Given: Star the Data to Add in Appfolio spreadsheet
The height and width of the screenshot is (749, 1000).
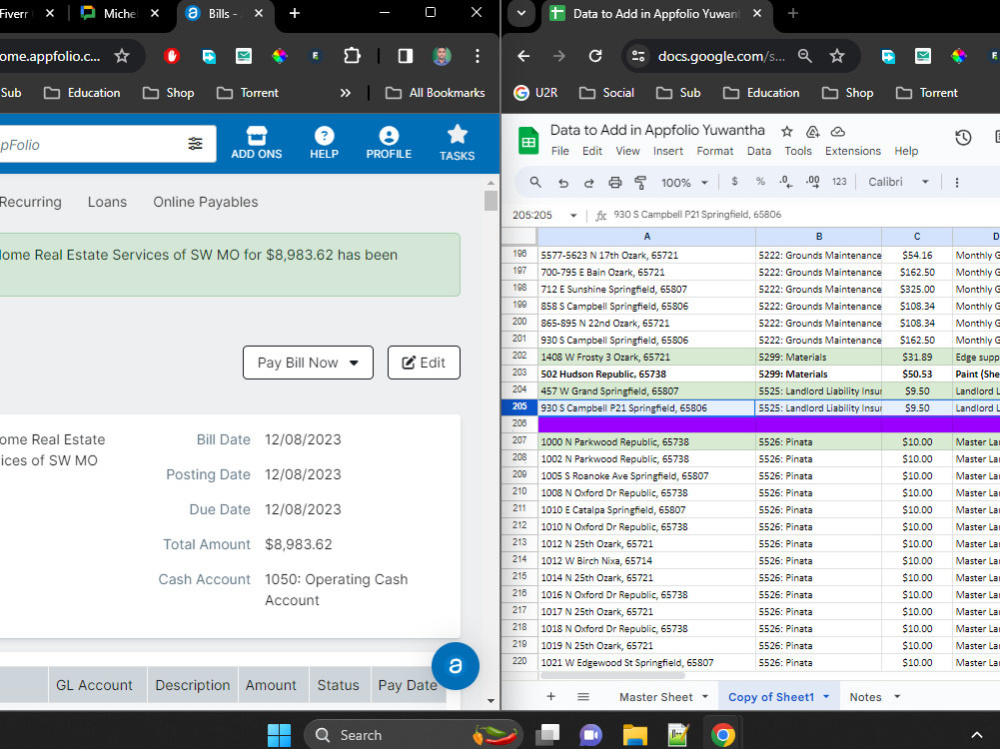Looking at the screenshot, I should pyautogui.click(x=787, y=131).
